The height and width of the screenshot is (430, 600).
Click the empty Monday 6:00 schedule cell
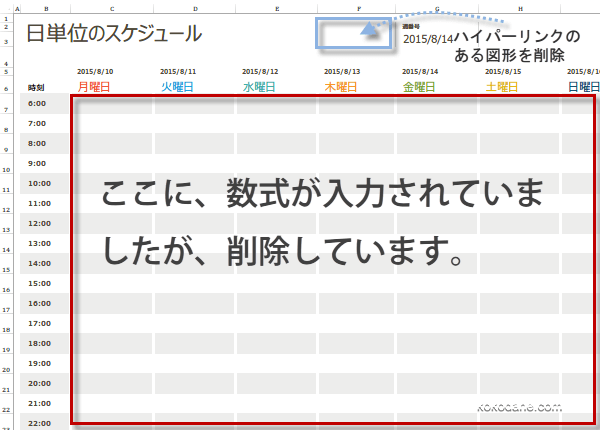pyautogui.click(x=112, y=104)
